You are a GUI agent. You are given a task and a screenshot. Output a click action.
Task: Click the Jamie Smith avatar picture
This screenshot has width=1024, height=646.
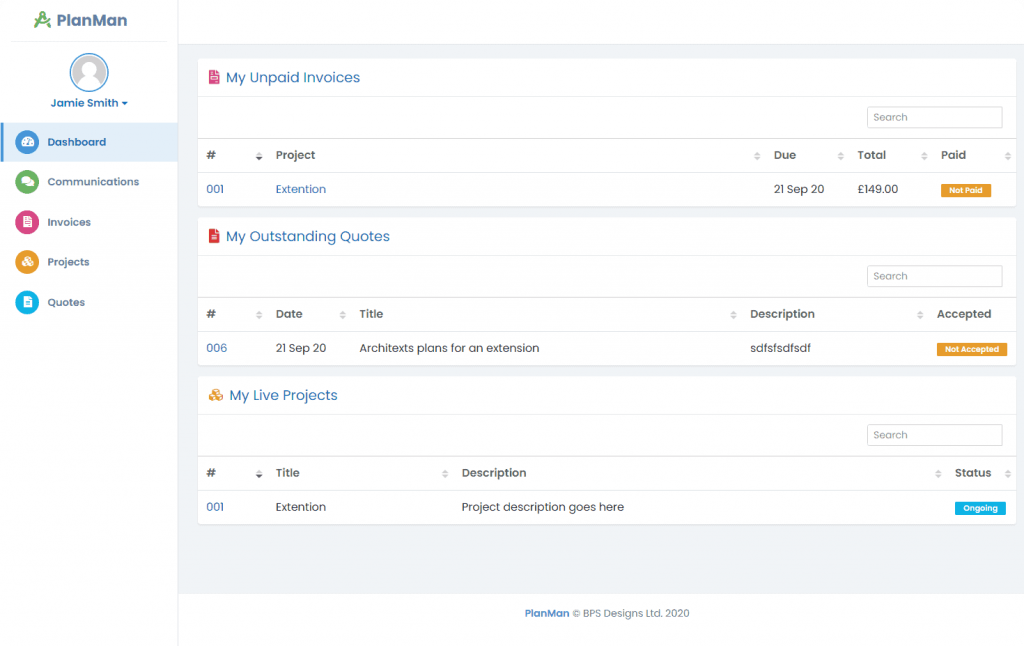tap(89, 73)
